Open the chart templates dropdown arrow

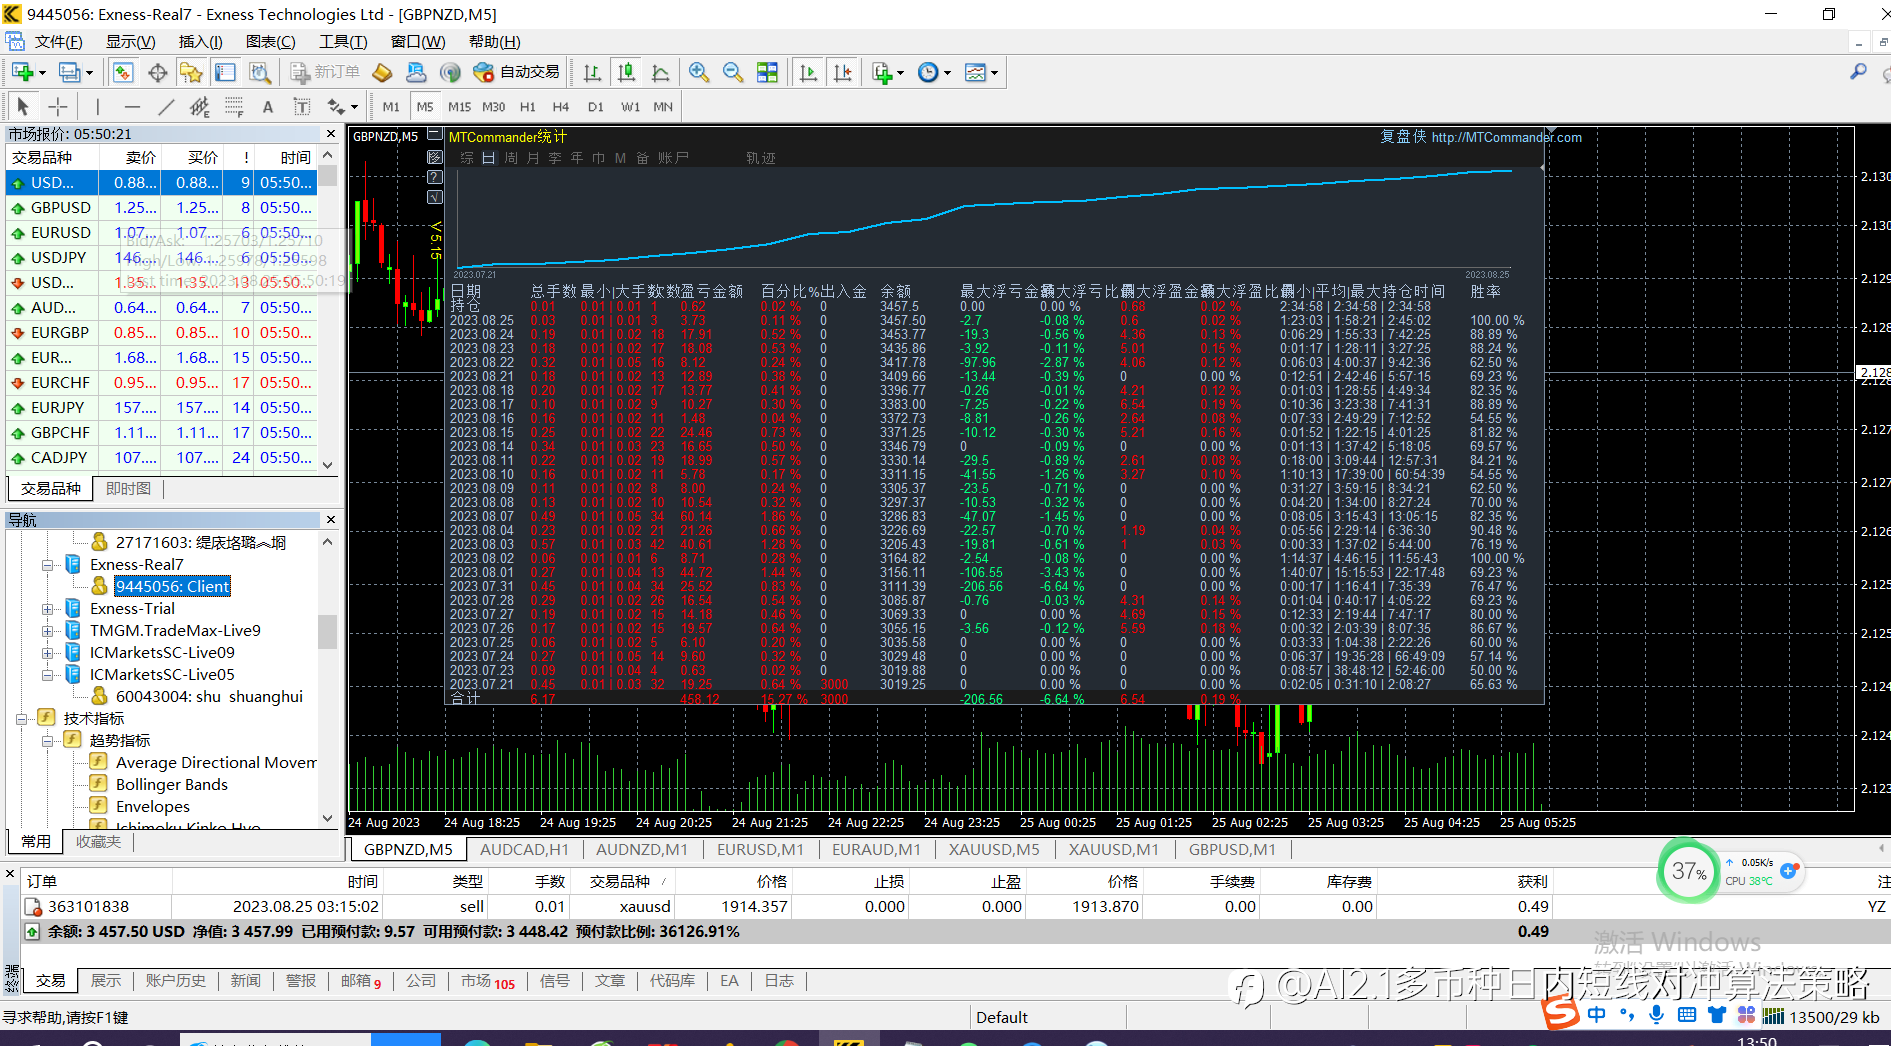point(994,73)
